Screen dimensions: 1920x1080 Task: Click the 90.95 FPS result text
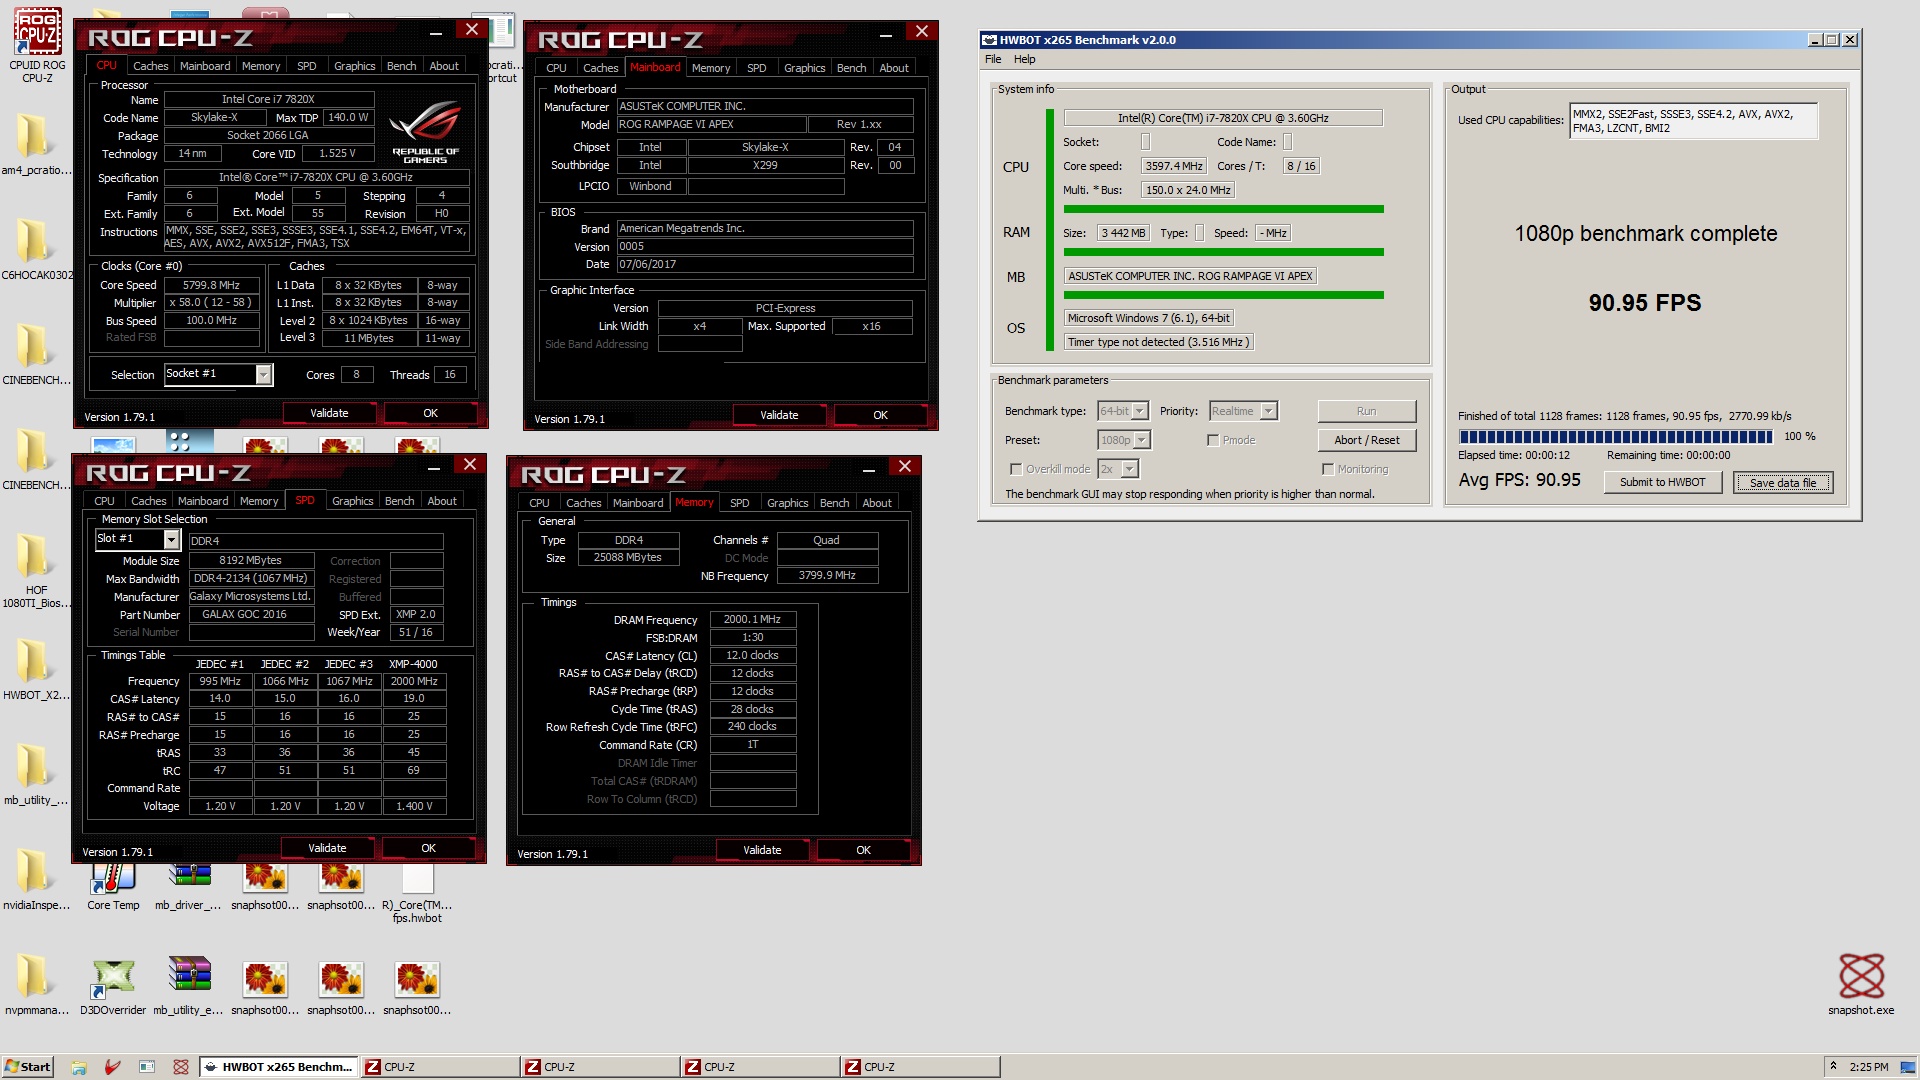pyautogui.click(x=1644, y=303)
